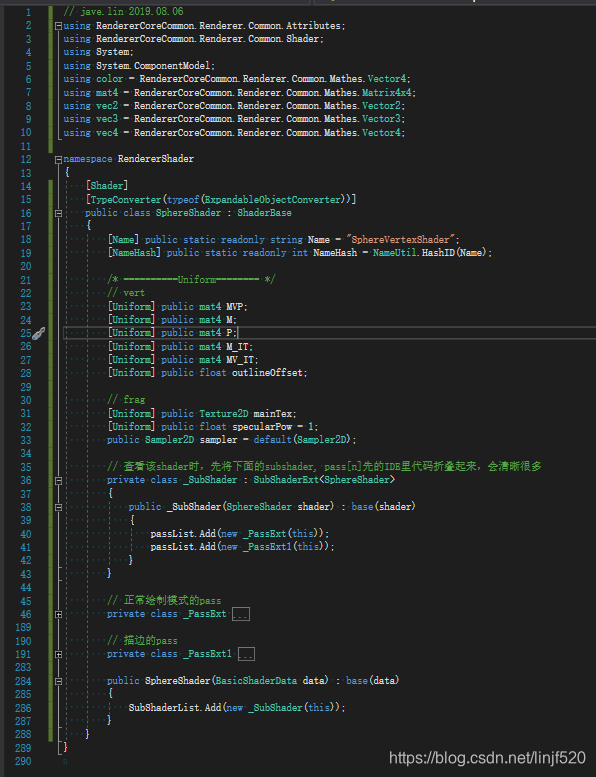Viewport: 596px width, 777px height.
Task: Expand the collapsed _PassExt1 class outline toggle
Action: 58,655
